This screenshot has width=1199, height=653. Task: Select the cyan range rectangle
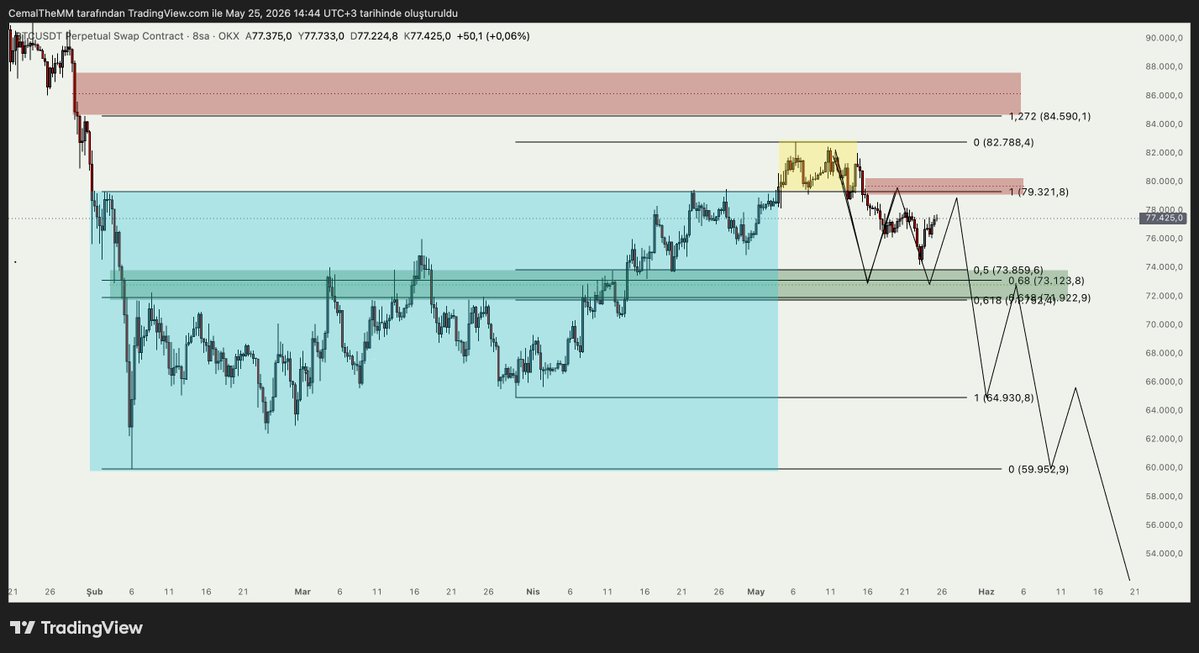tap(434, 330)
